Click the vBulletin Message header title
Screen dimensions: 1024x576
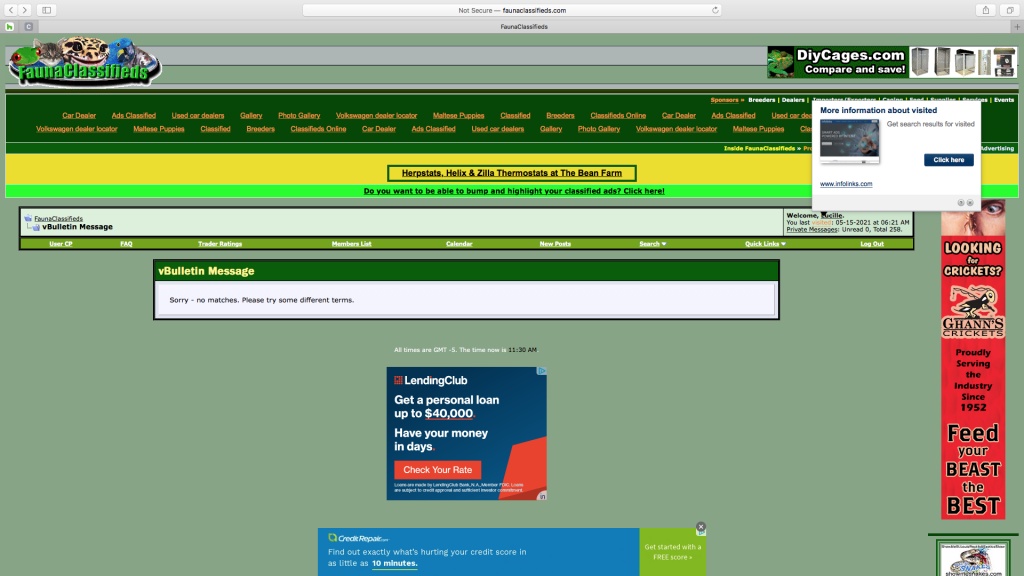coord(206,271)
